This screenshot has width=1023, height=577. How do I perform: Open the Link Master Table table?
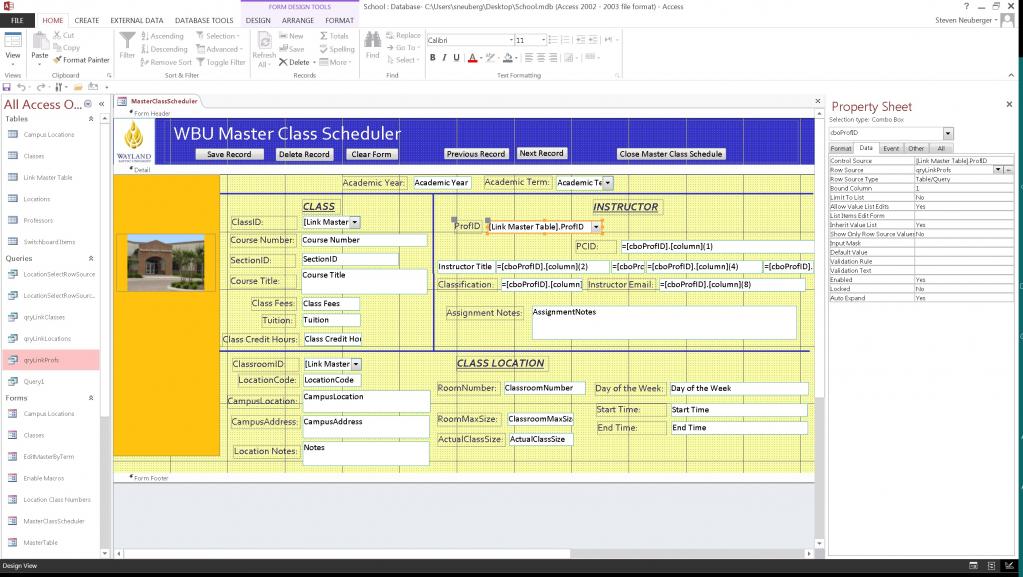click(48, 178)
